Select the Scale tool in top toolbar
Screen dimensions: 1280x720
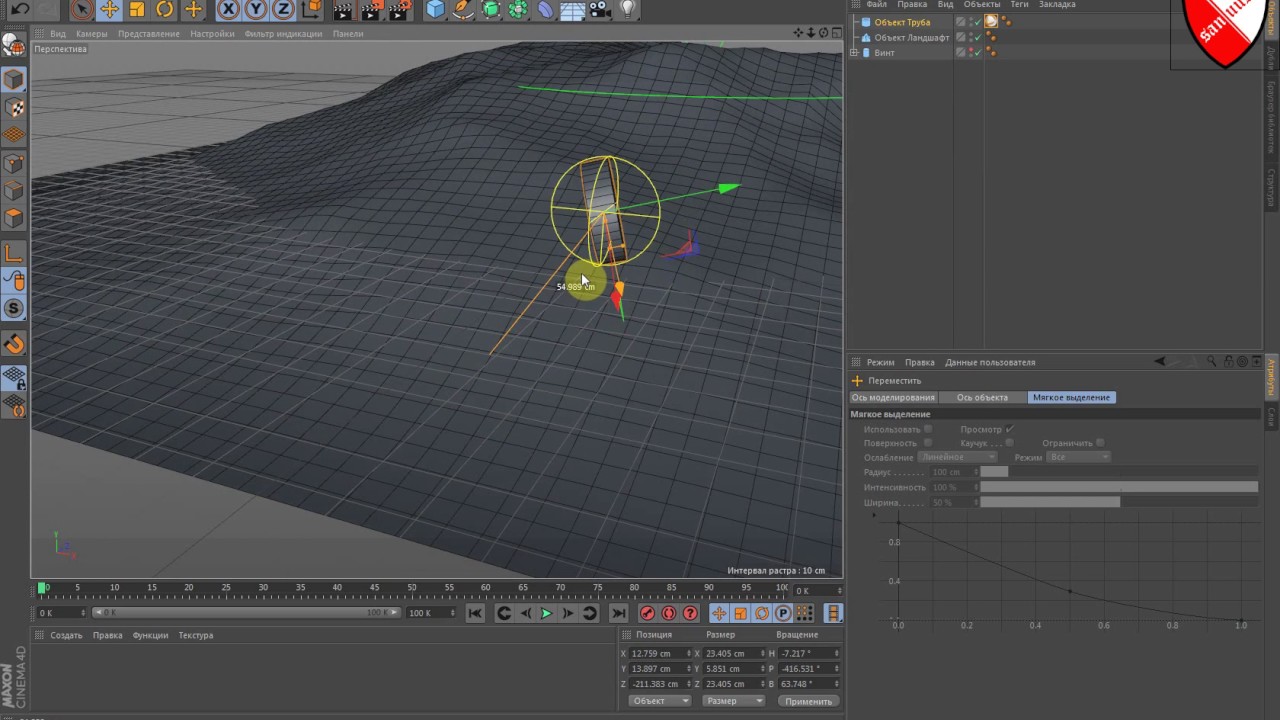(137, 10)
